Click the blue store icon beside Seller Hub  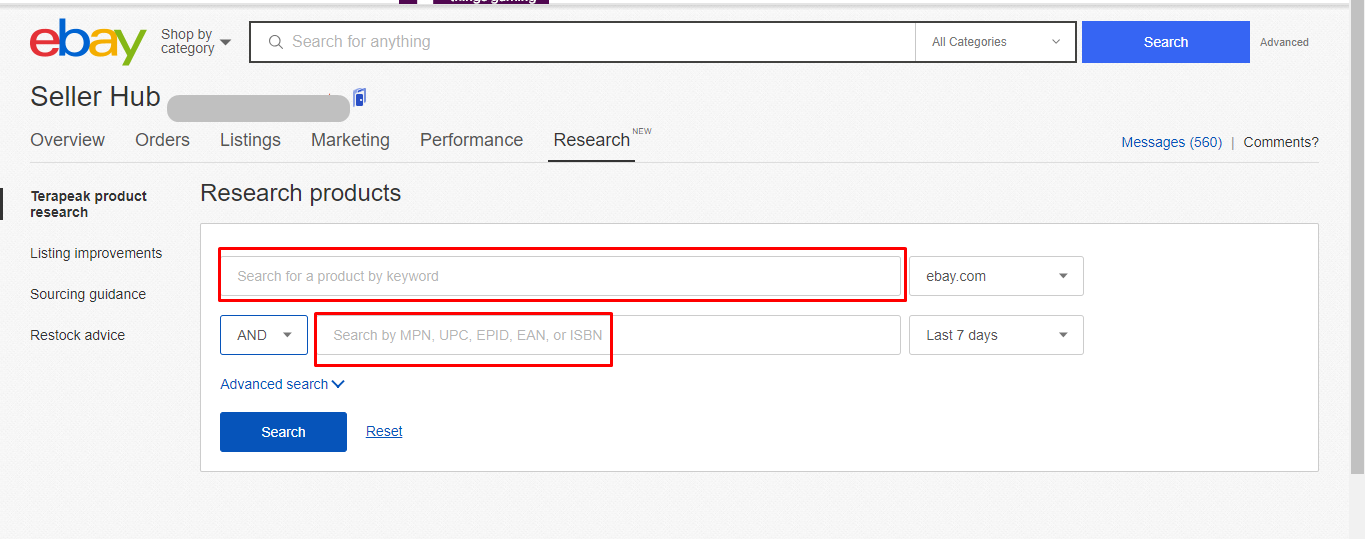tap(360, 97)
